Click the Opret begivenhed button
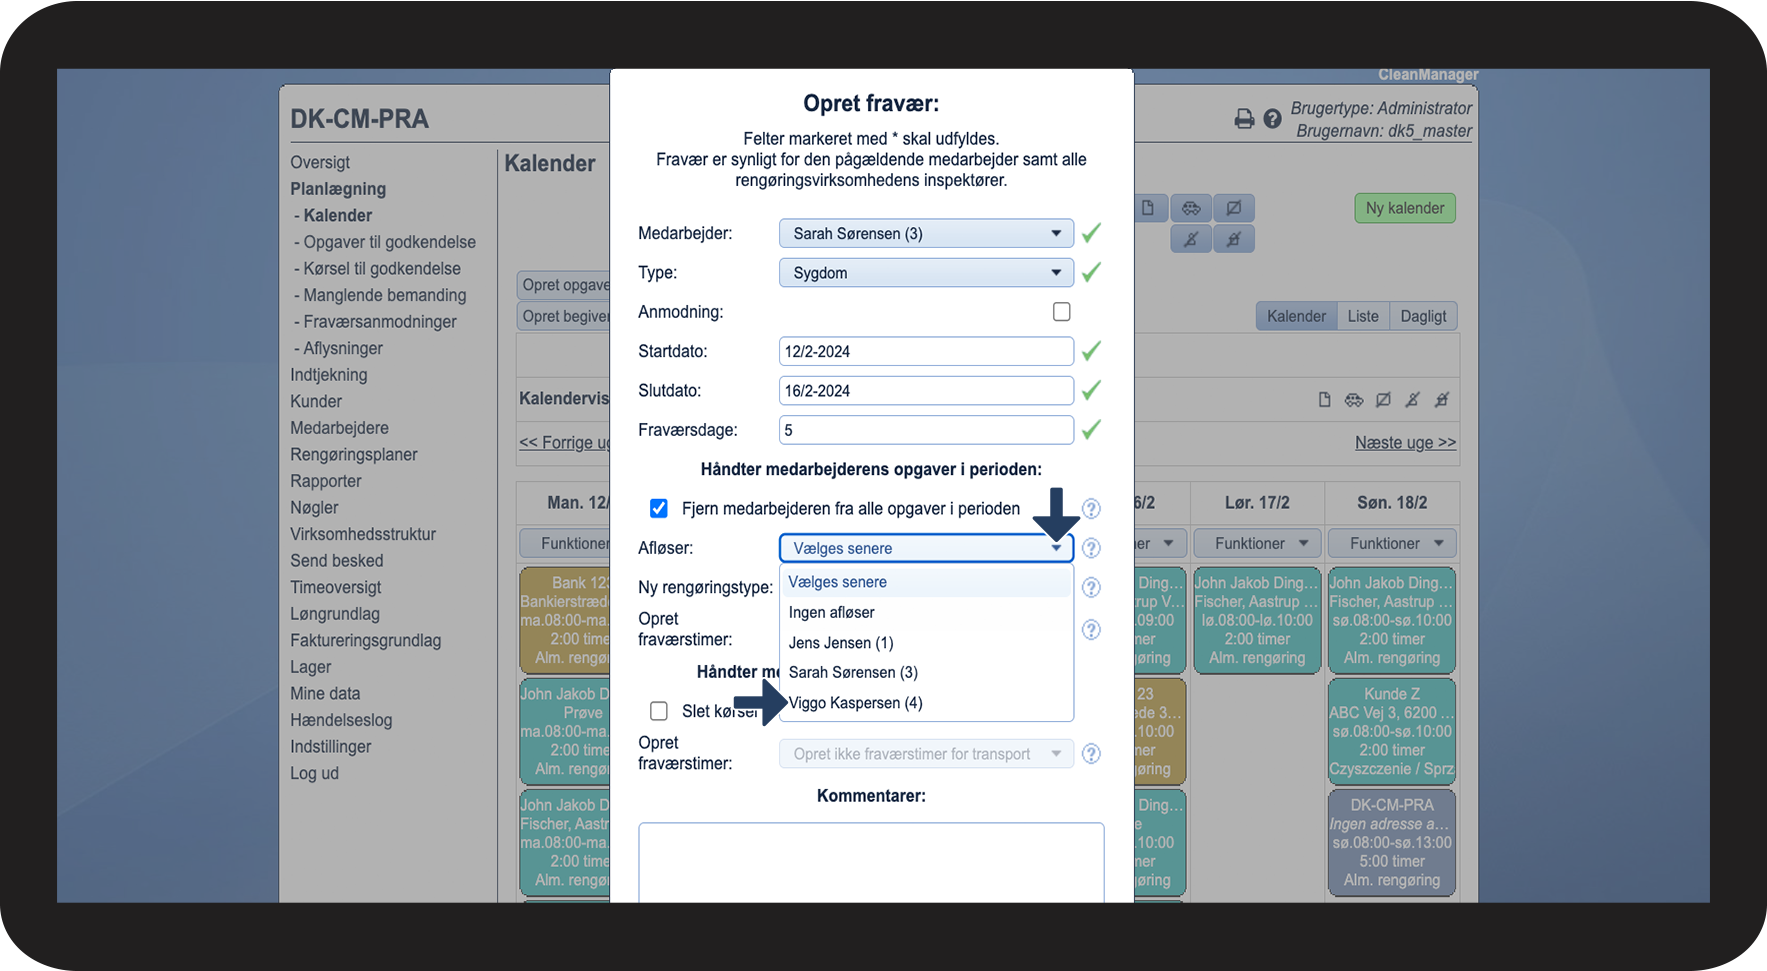The image size is (1767, 971). [x=565, y=316]
